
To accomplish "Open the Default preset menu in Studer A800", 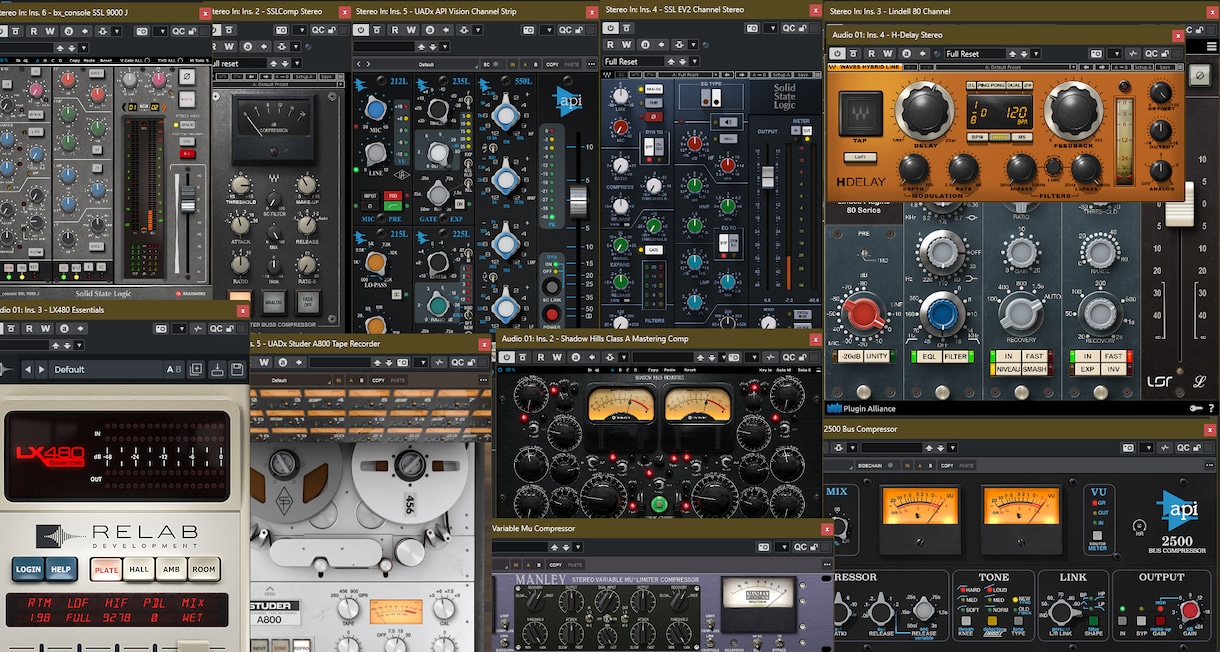I will pyautogui.click(x=279, y=380).
